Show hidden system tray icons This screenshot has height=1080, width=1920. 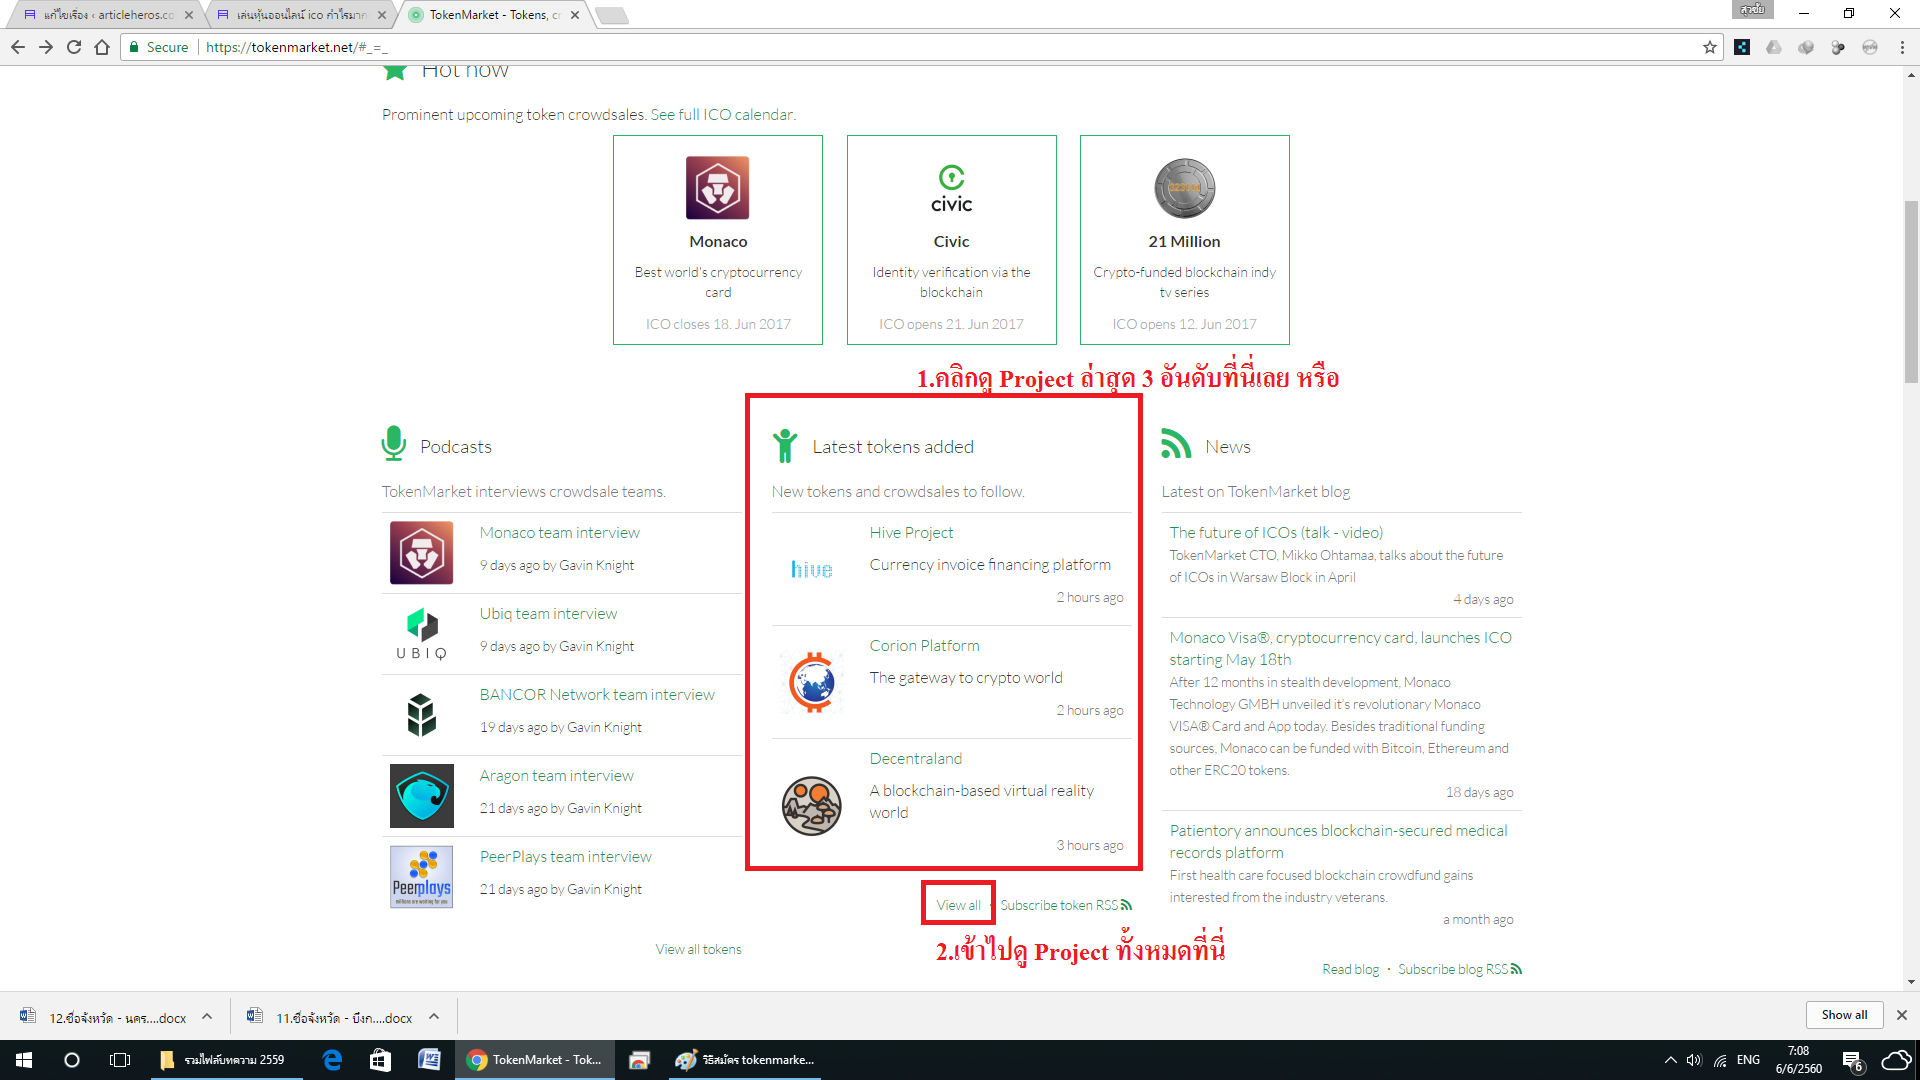1670,1060
